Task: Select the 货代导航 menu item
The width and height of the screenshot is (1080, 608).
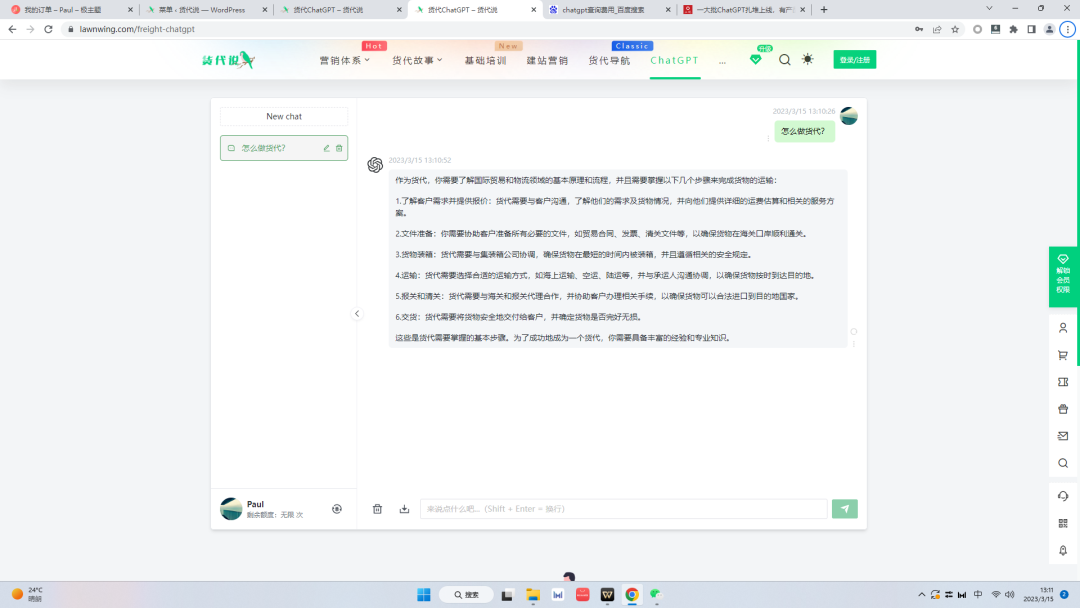Action: point(610,60)
